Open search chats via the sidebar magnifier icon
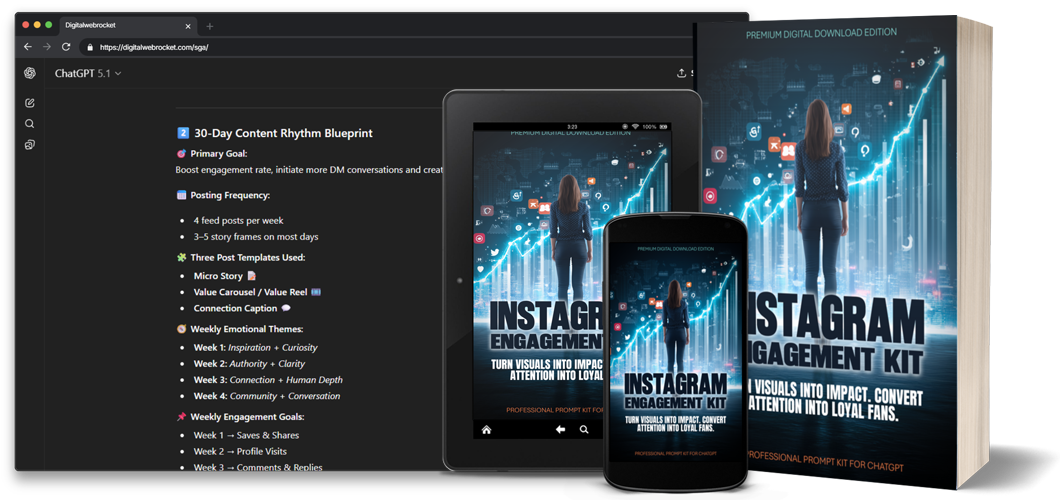 click(30, 124)
